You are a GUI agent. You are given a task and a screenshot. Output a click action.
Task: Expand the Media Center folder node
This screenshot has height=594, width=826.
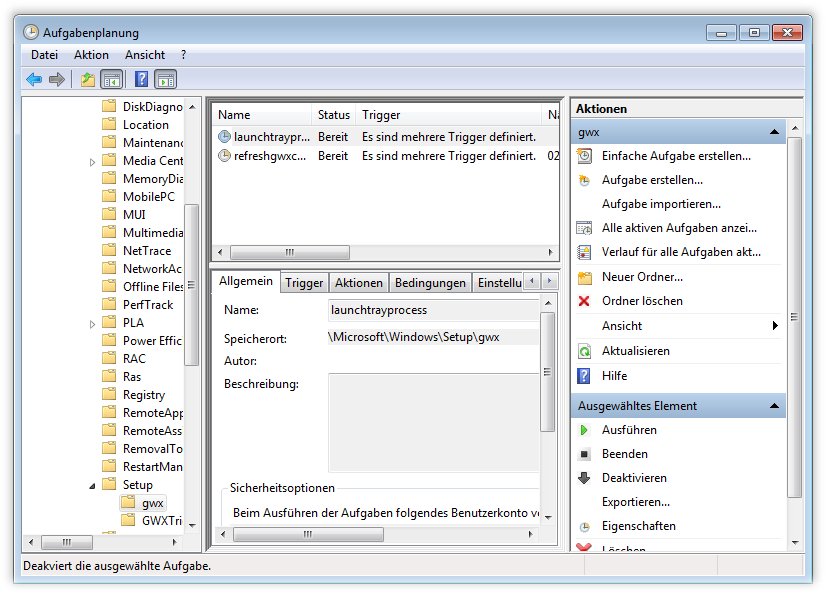(x=94, y=161)
